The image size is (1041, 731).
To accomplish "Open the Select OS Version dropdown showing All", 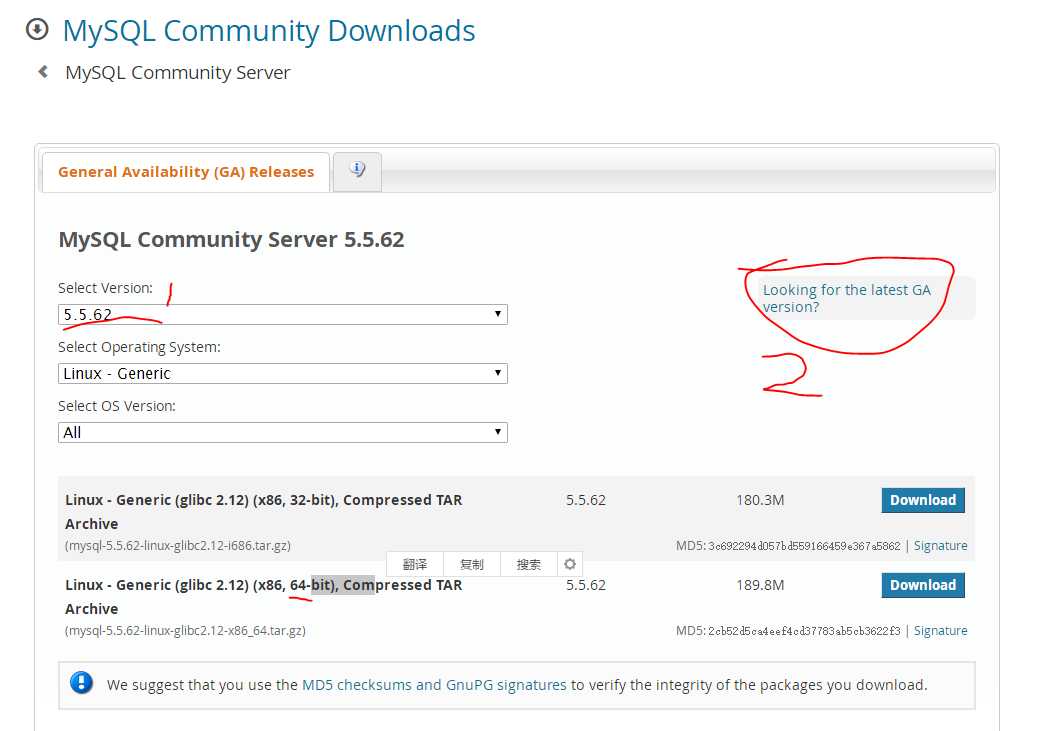I will tap(283, 432).
